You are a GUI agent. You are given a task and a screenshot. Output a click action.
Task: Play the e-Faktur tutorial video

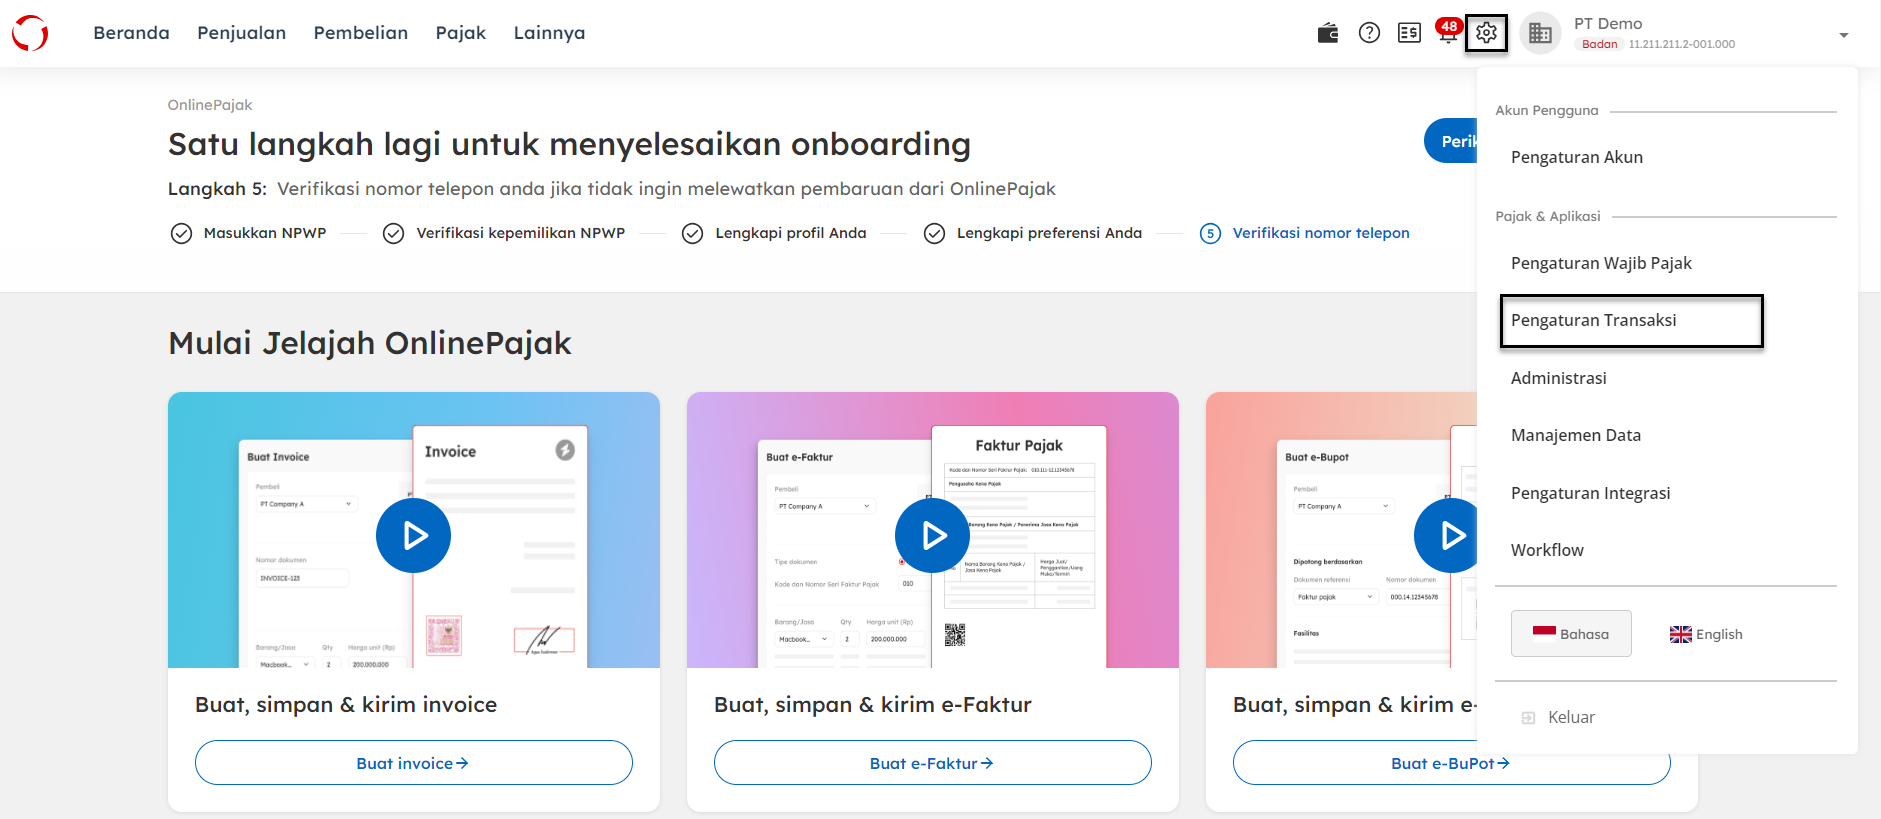932,536
